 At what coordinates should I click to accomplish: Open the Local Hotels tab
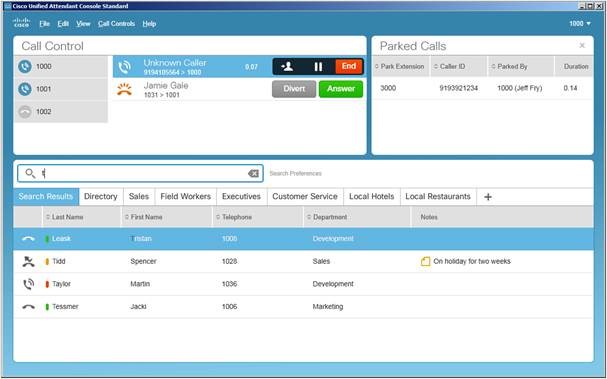[x=371, y=196]
